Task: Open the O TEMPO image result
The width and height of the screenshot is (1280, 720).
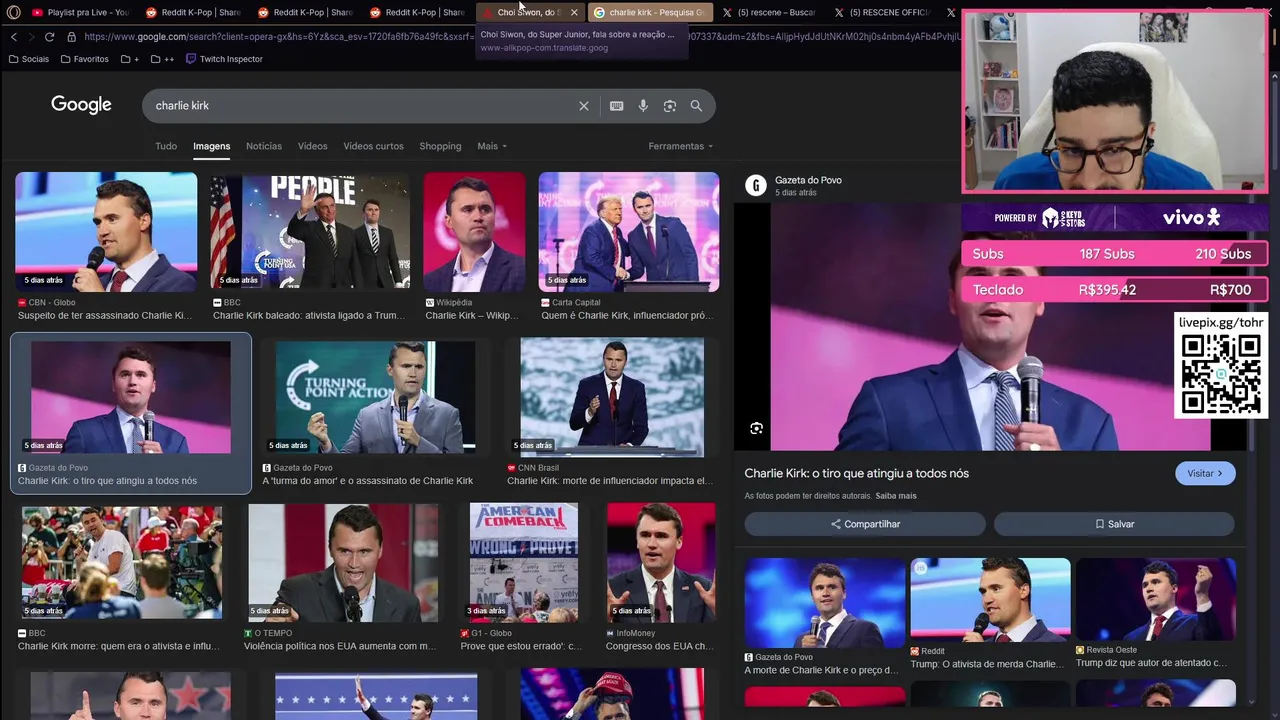Action: [x=343, y=561]
